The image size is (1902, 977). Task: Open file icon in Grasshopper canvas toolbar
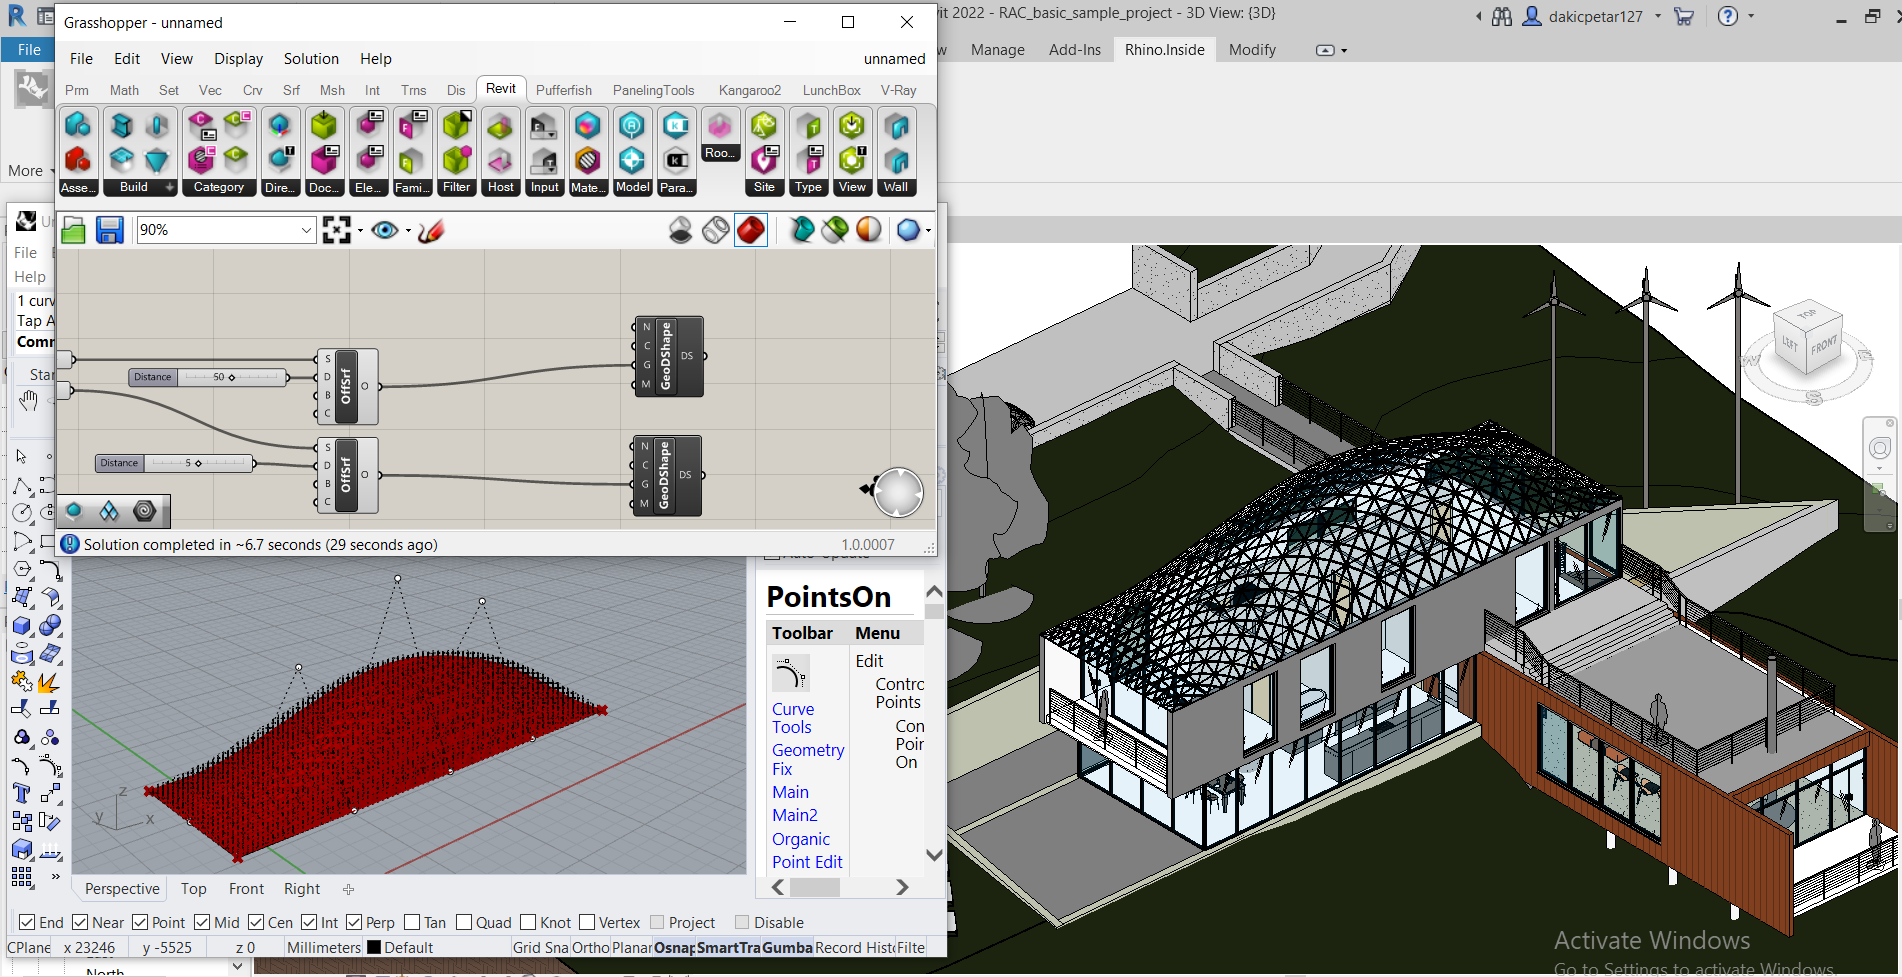(x=73, y=230)
